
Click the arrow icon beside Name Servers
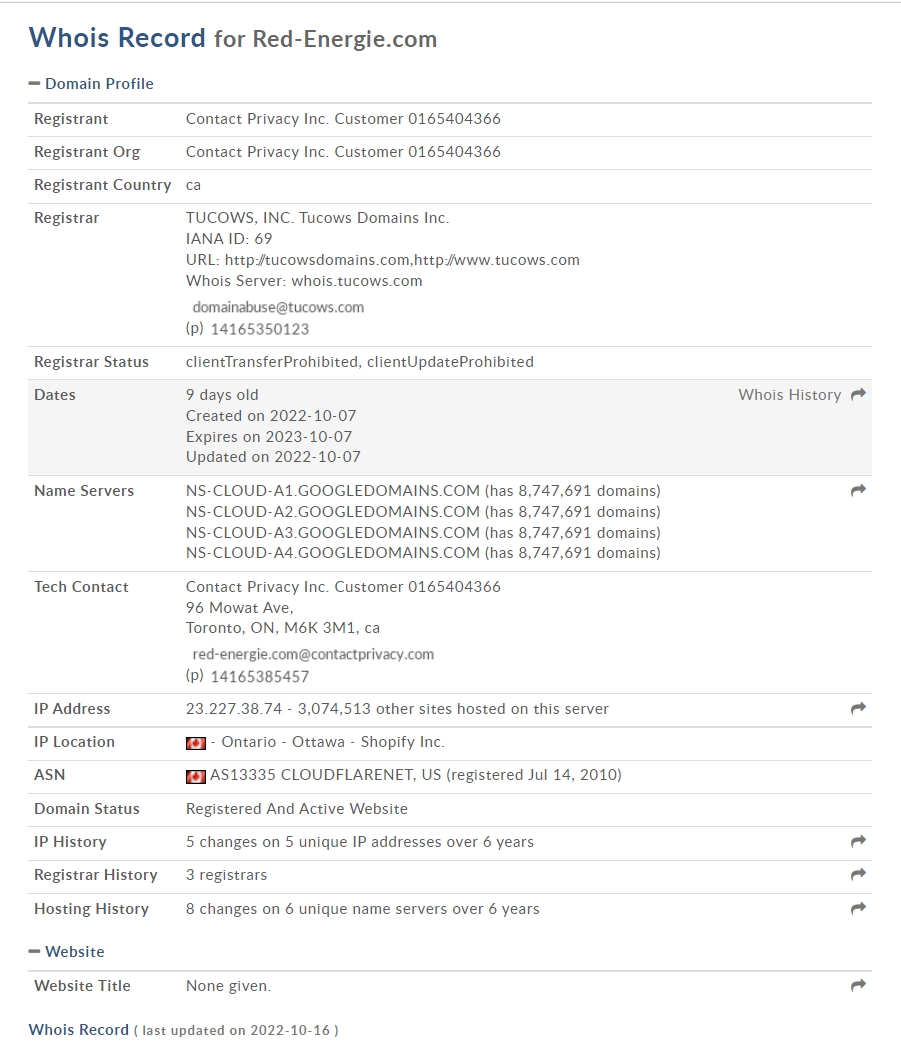[x=858, y=490]
